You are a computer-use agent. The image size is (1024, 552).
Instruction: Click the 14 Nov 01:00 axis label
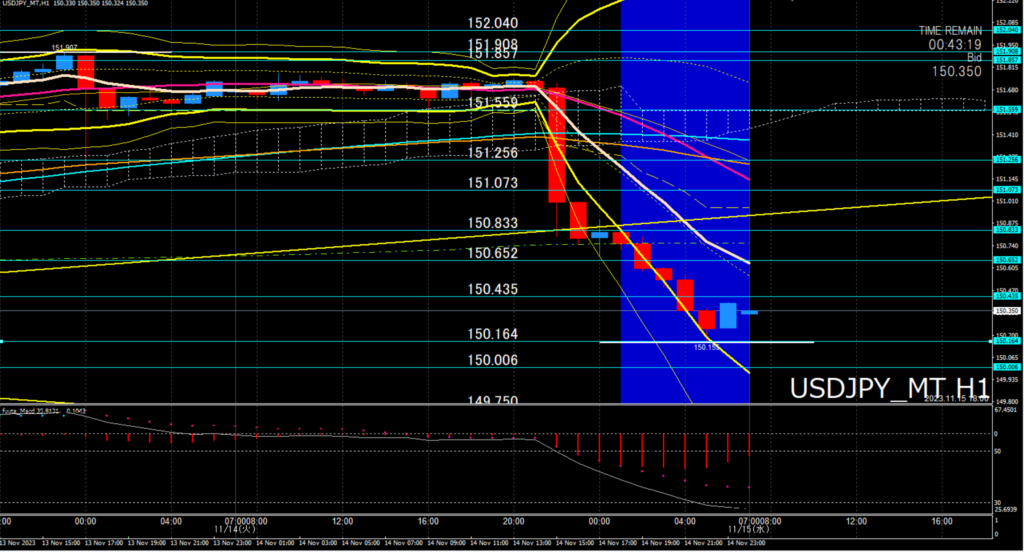tap(275, 543)
